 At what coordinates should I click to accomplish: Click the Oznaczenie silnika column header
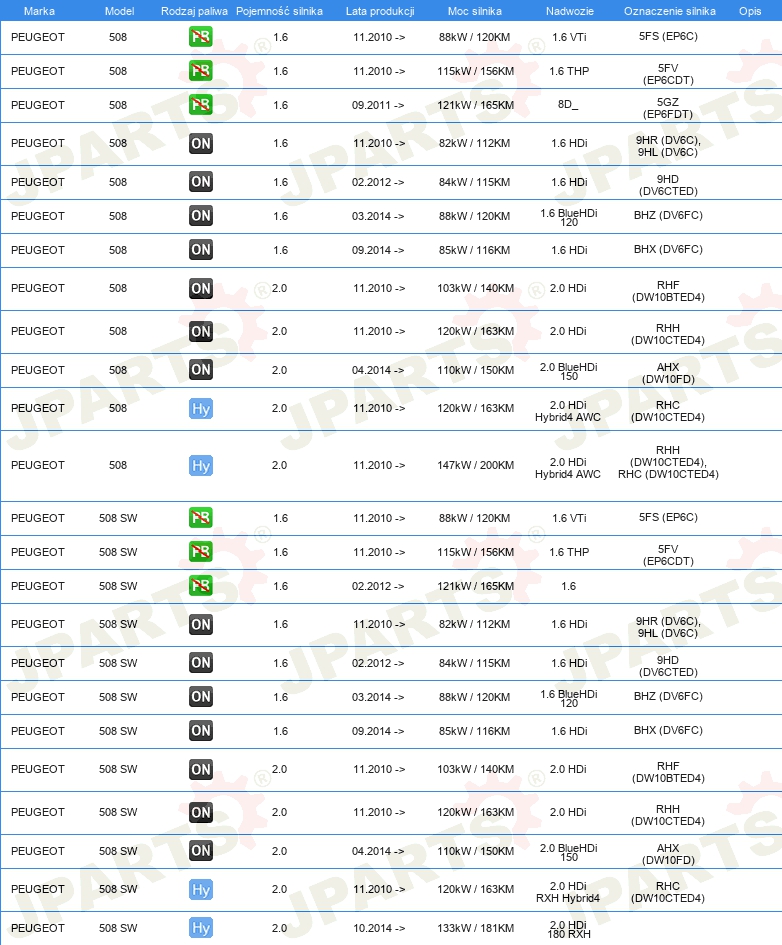(x=669, y=11)
